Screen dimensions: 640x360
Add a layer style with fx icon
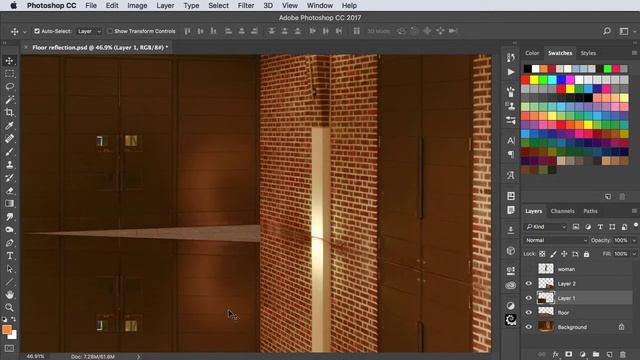555,354
